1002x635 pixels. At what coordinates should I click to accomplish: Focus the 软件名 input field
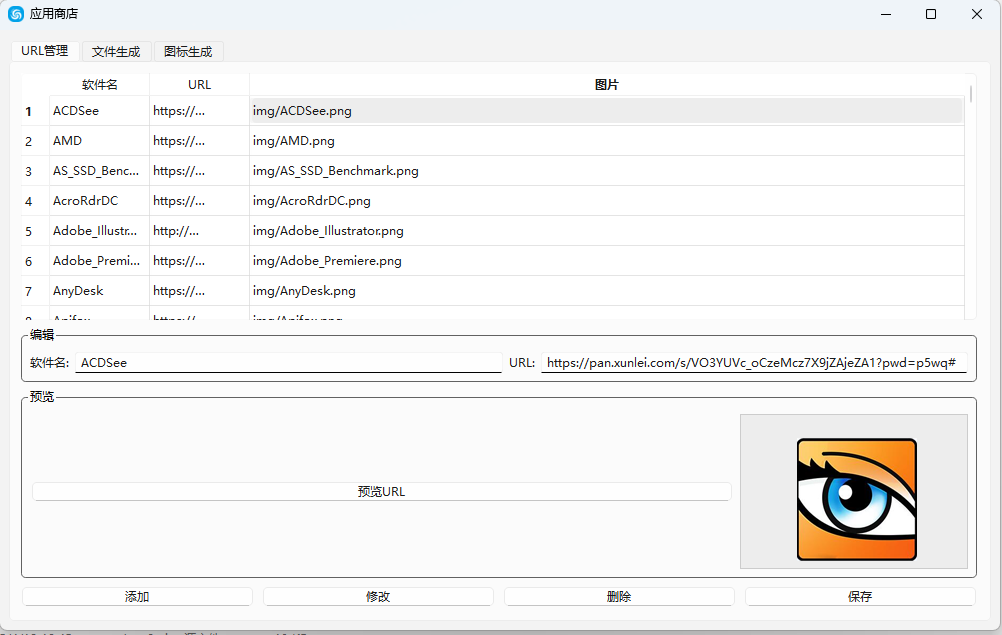tap(288, 362)
